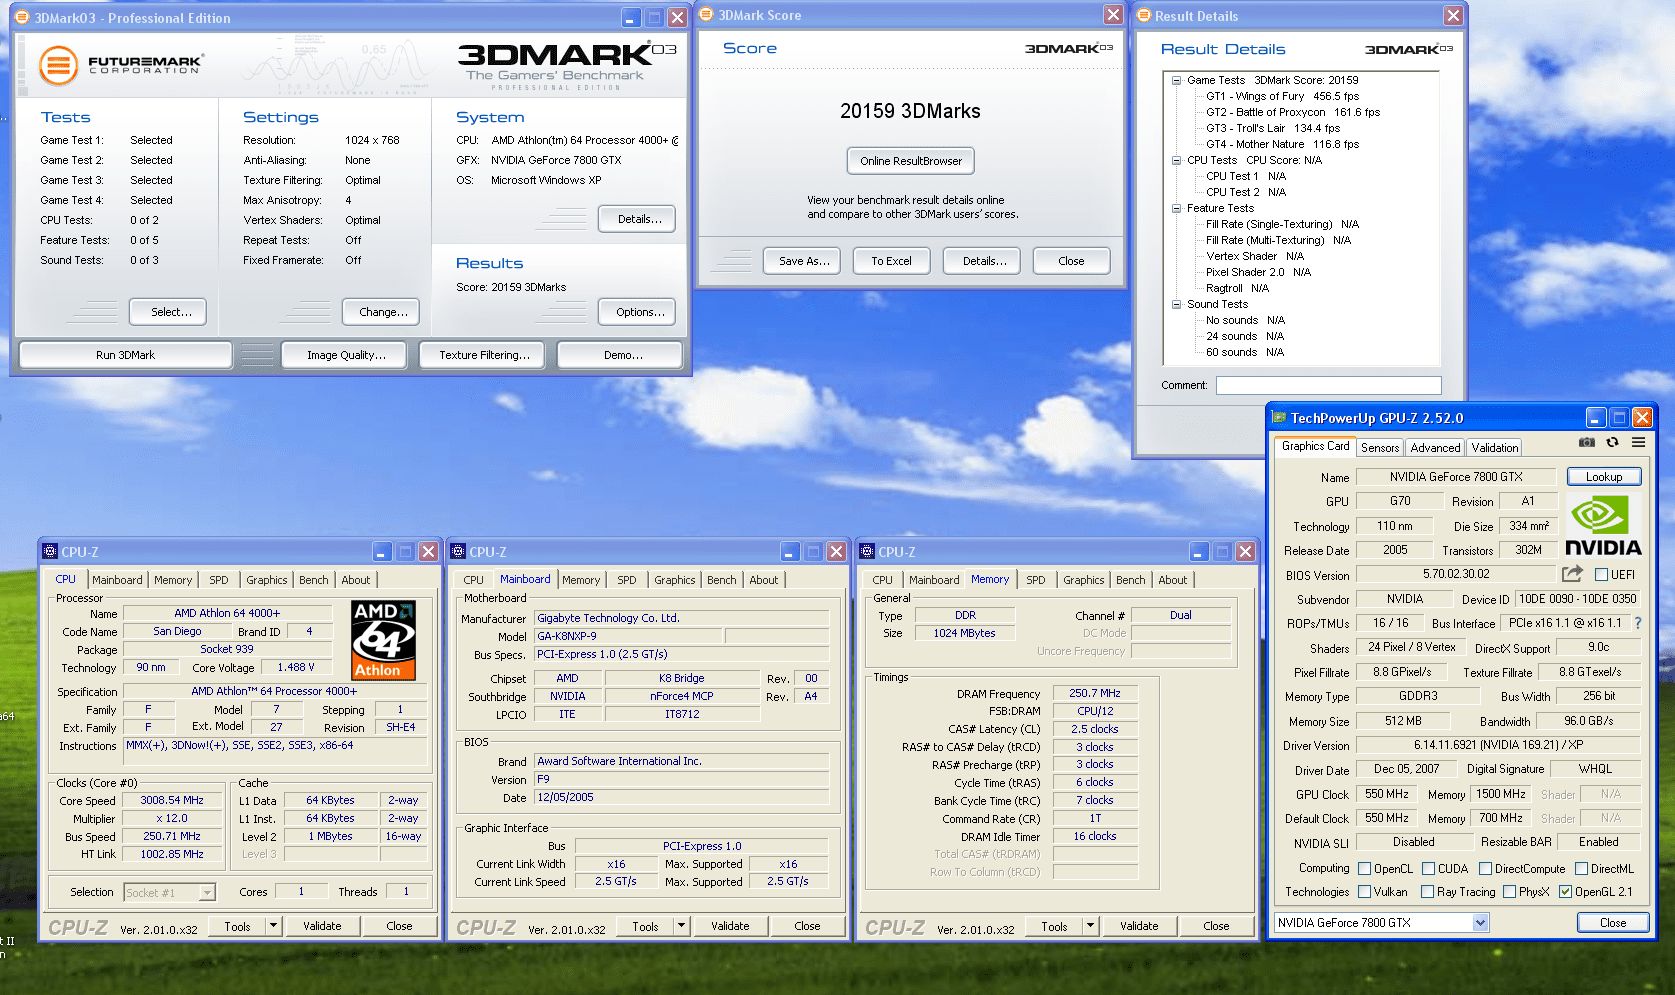
Task: Click the GPU Name field 'NVIDIA GeForce 7800 GTX'
Action: click(1456, 477)
